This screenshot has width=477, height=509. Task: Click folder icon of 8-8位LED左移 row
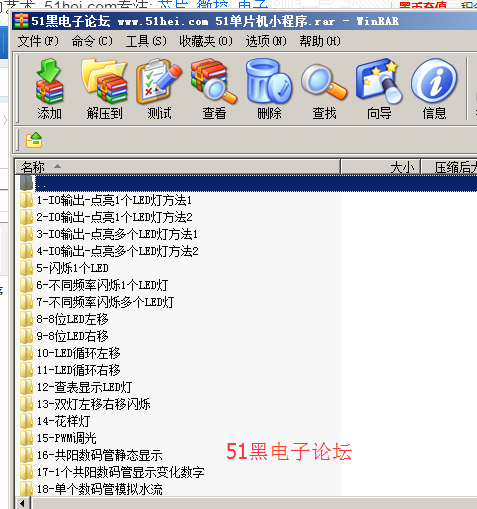click(26, 319)
